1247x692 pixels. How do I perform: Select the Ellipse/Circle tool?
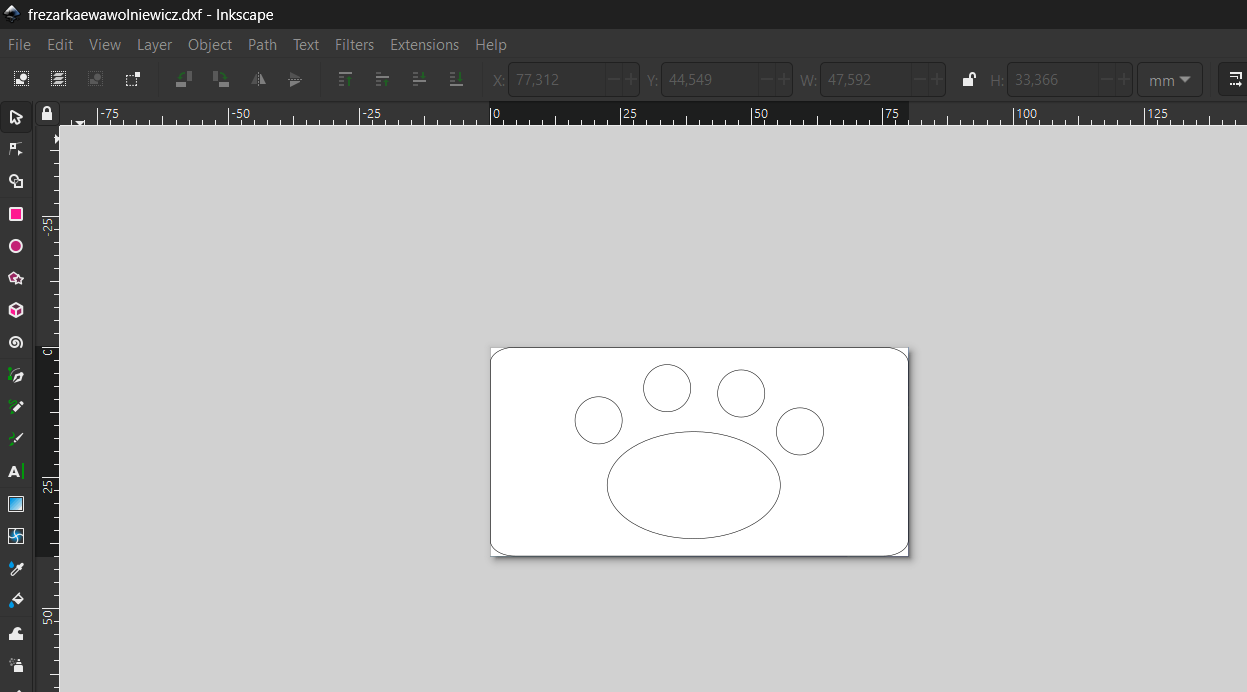click(x=16, y=246)
